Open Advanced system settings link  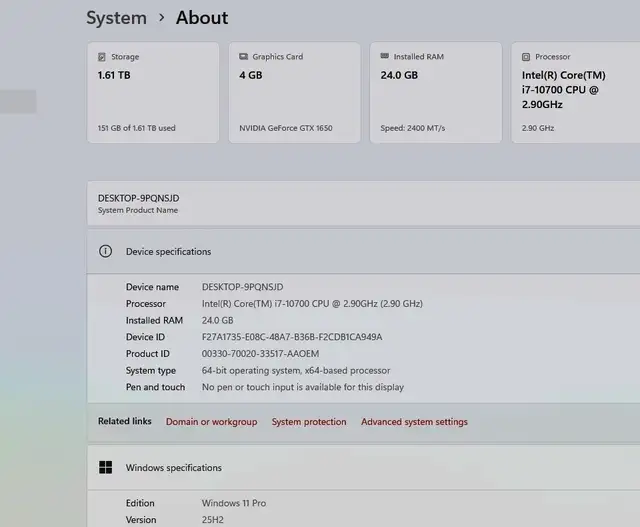point(414,422)
